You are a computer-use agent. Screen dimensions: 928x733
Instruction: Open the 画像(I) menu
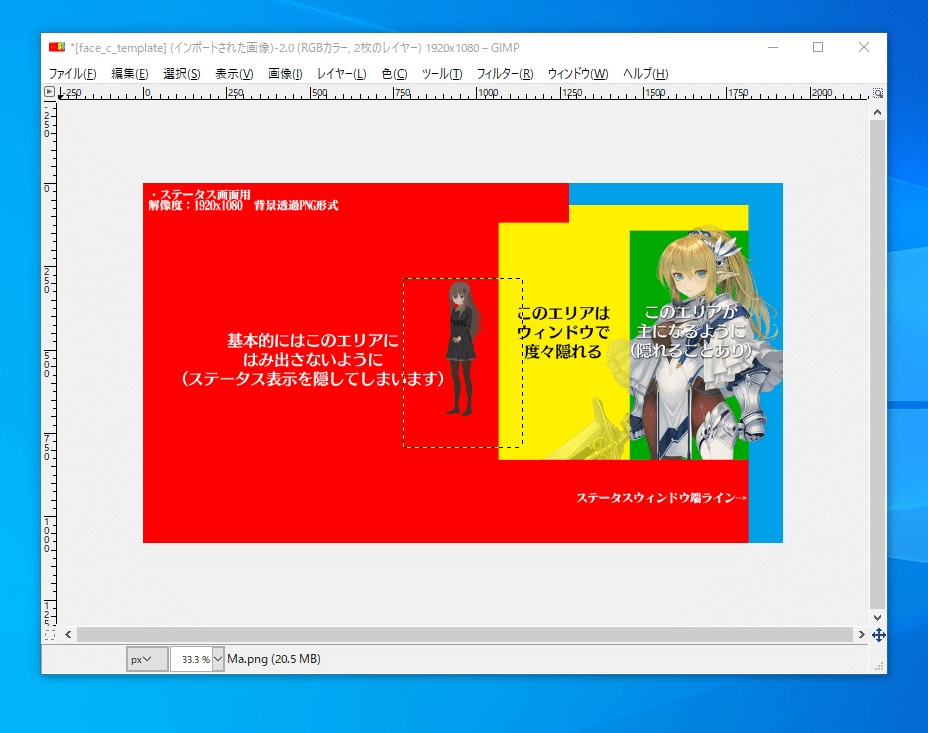point(285,74)
